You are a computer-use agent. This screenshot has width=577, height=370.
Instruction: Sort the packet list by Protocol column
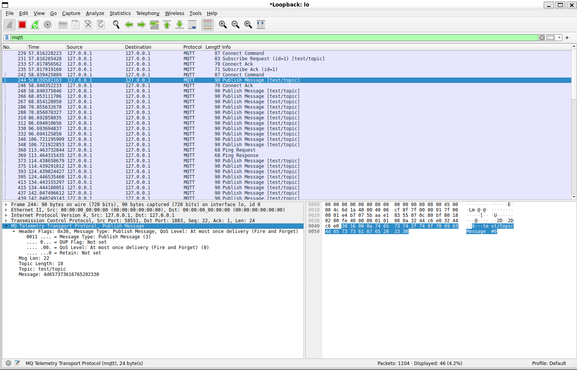193,47
